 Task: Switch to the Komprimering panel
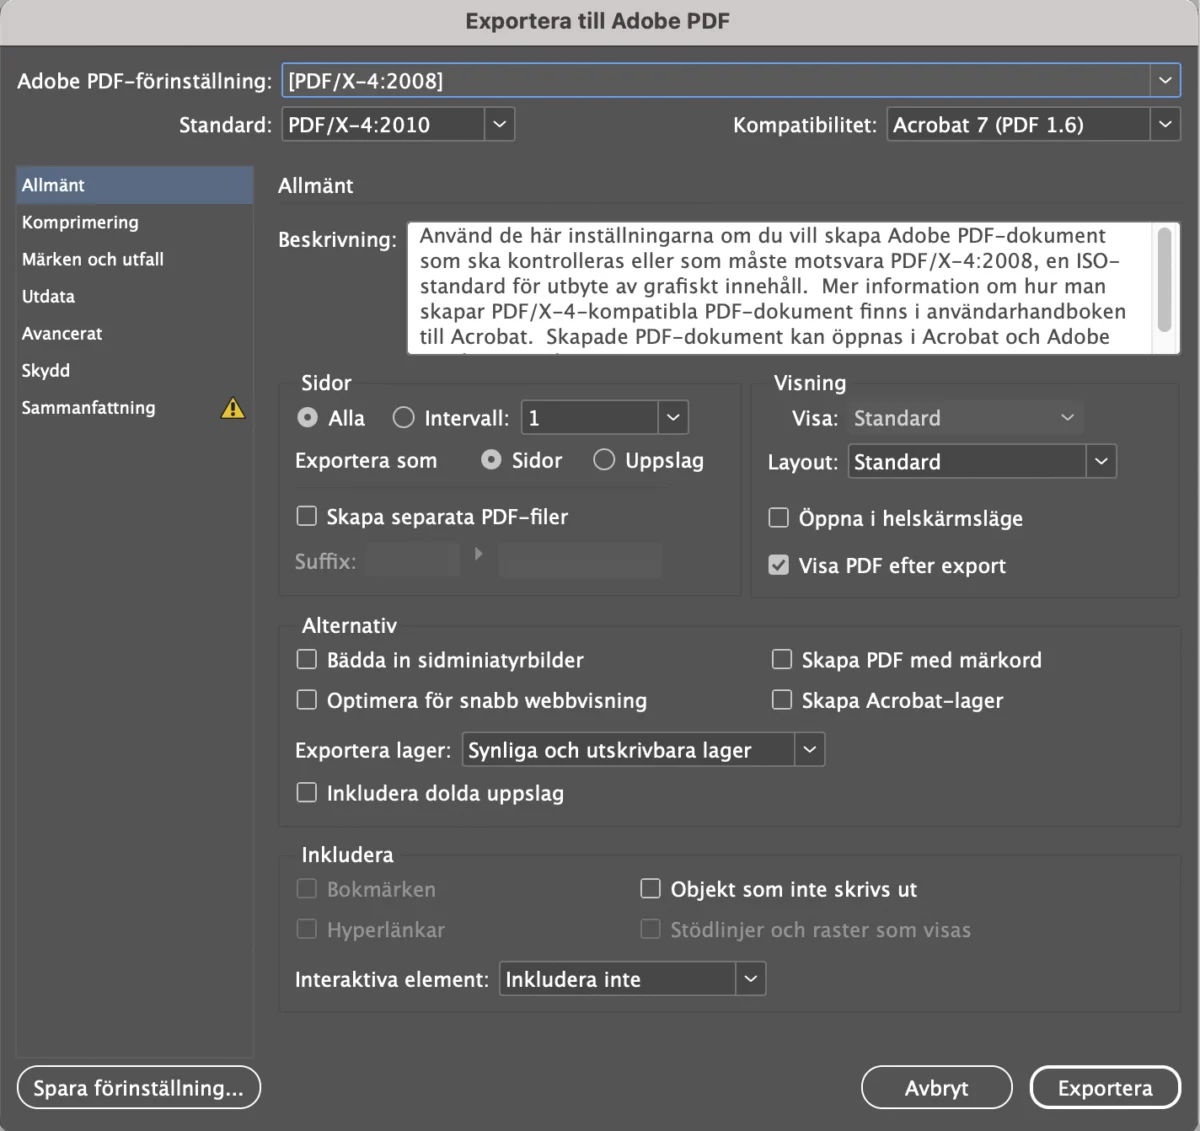[x=135, y=222]
